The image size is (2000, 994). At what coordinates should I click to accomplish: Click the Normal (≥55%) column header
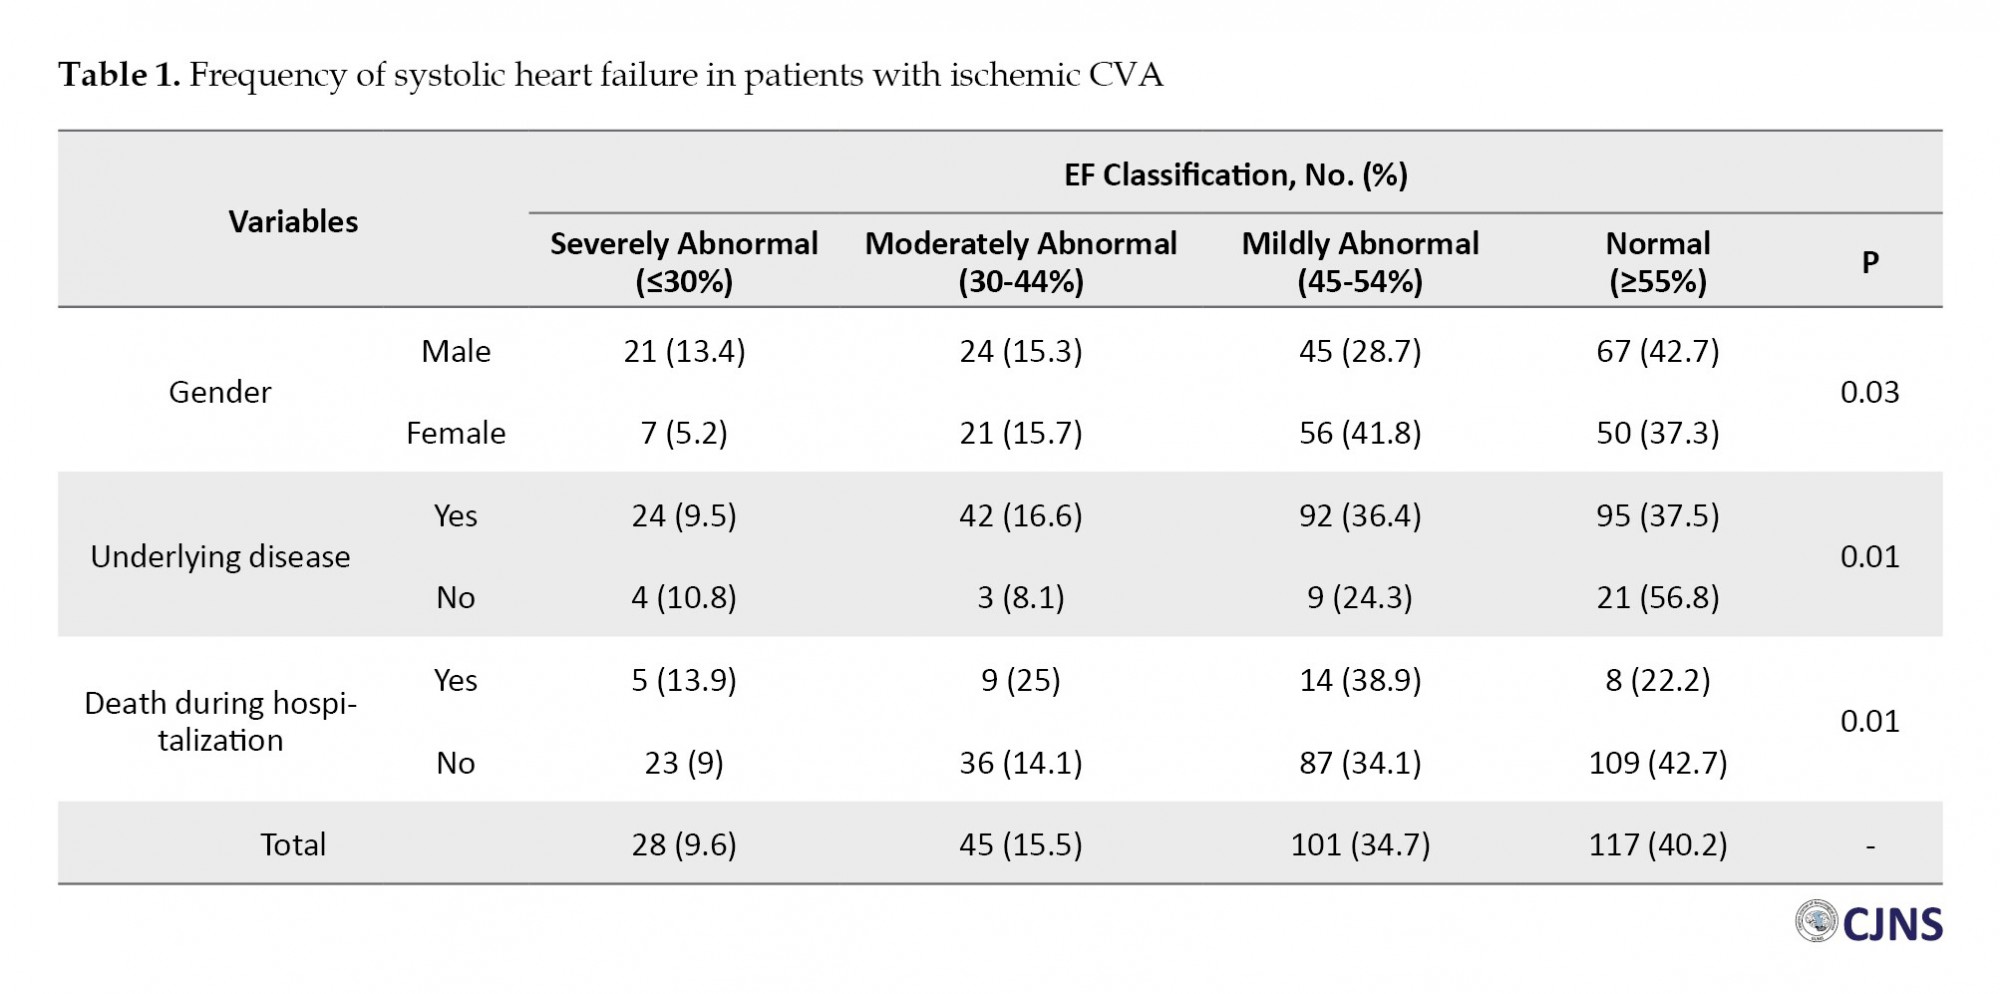(x=1658, y=262)
